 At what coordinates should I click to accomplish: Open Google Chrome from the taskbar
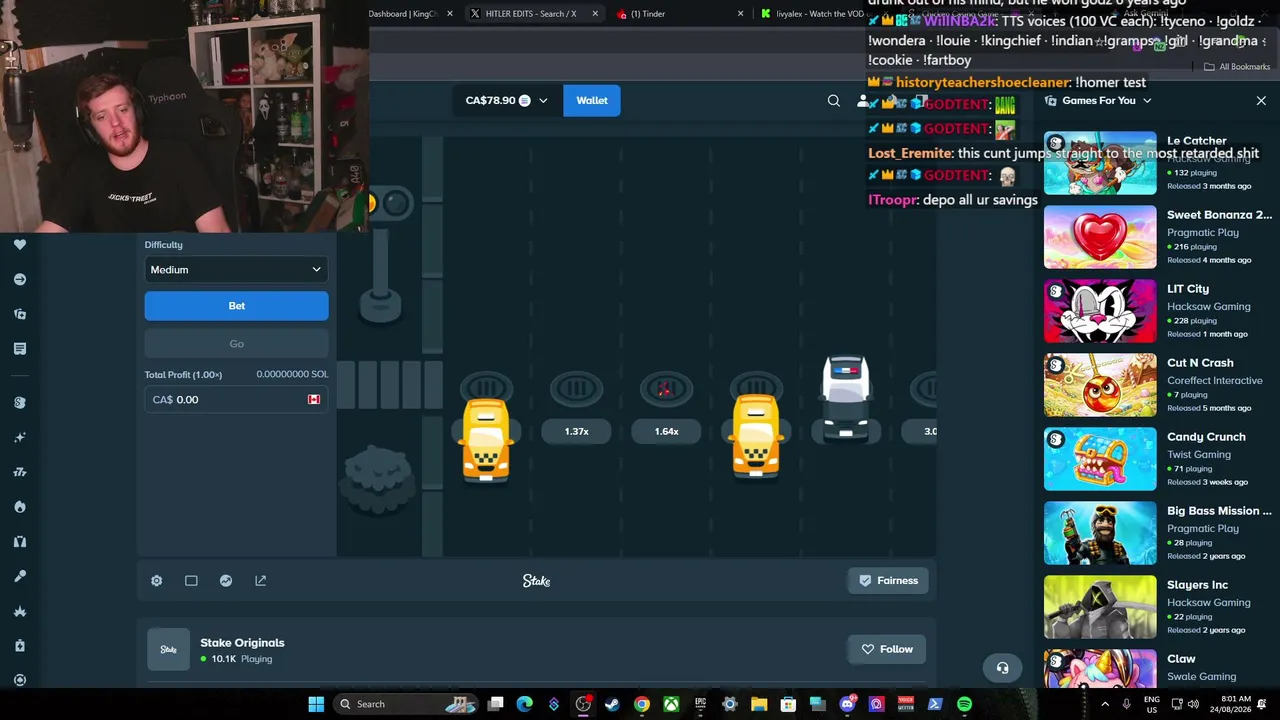642,704
